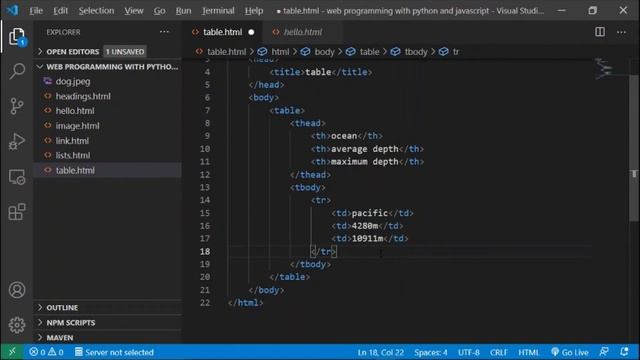The image size is (640, 360).
Task: Collapse the Web Programming With Python folder
Action: click(x=107, y=67)
